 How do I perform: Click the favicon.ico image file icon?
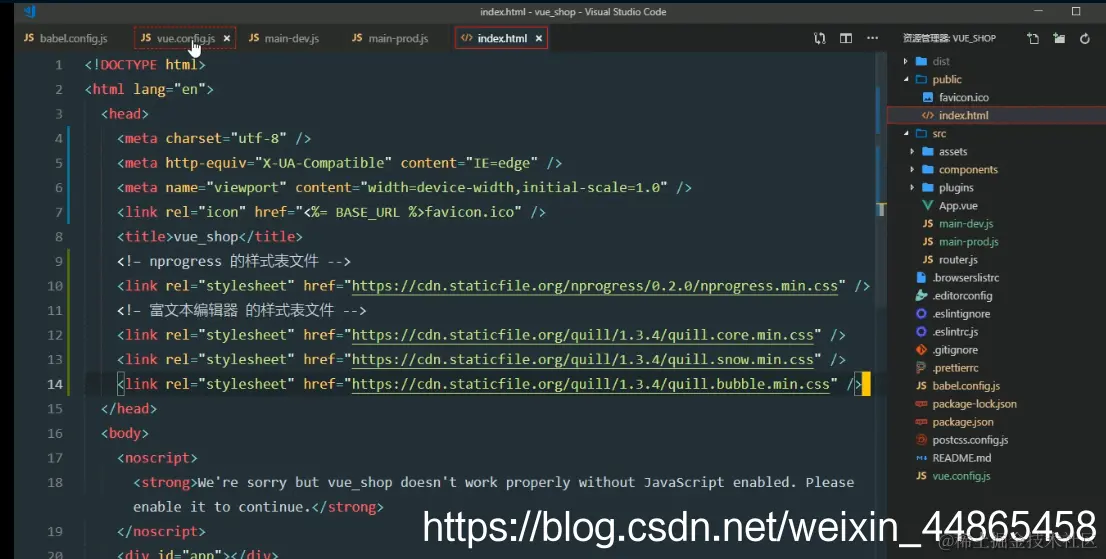[928, 97]
